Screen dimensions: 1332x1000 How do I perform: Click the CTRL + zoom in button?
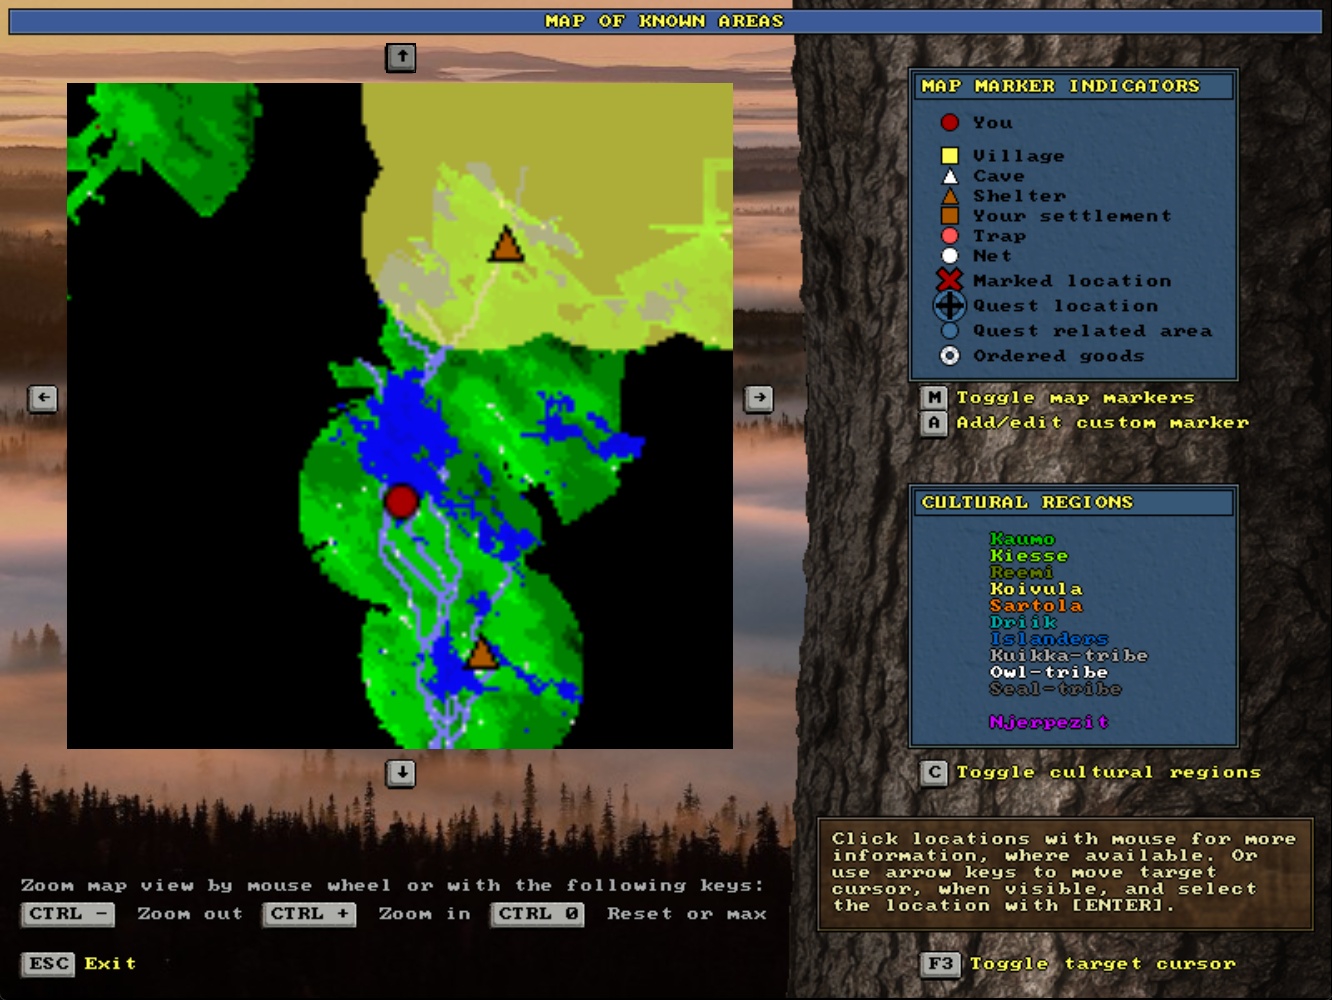coord(309,914)
